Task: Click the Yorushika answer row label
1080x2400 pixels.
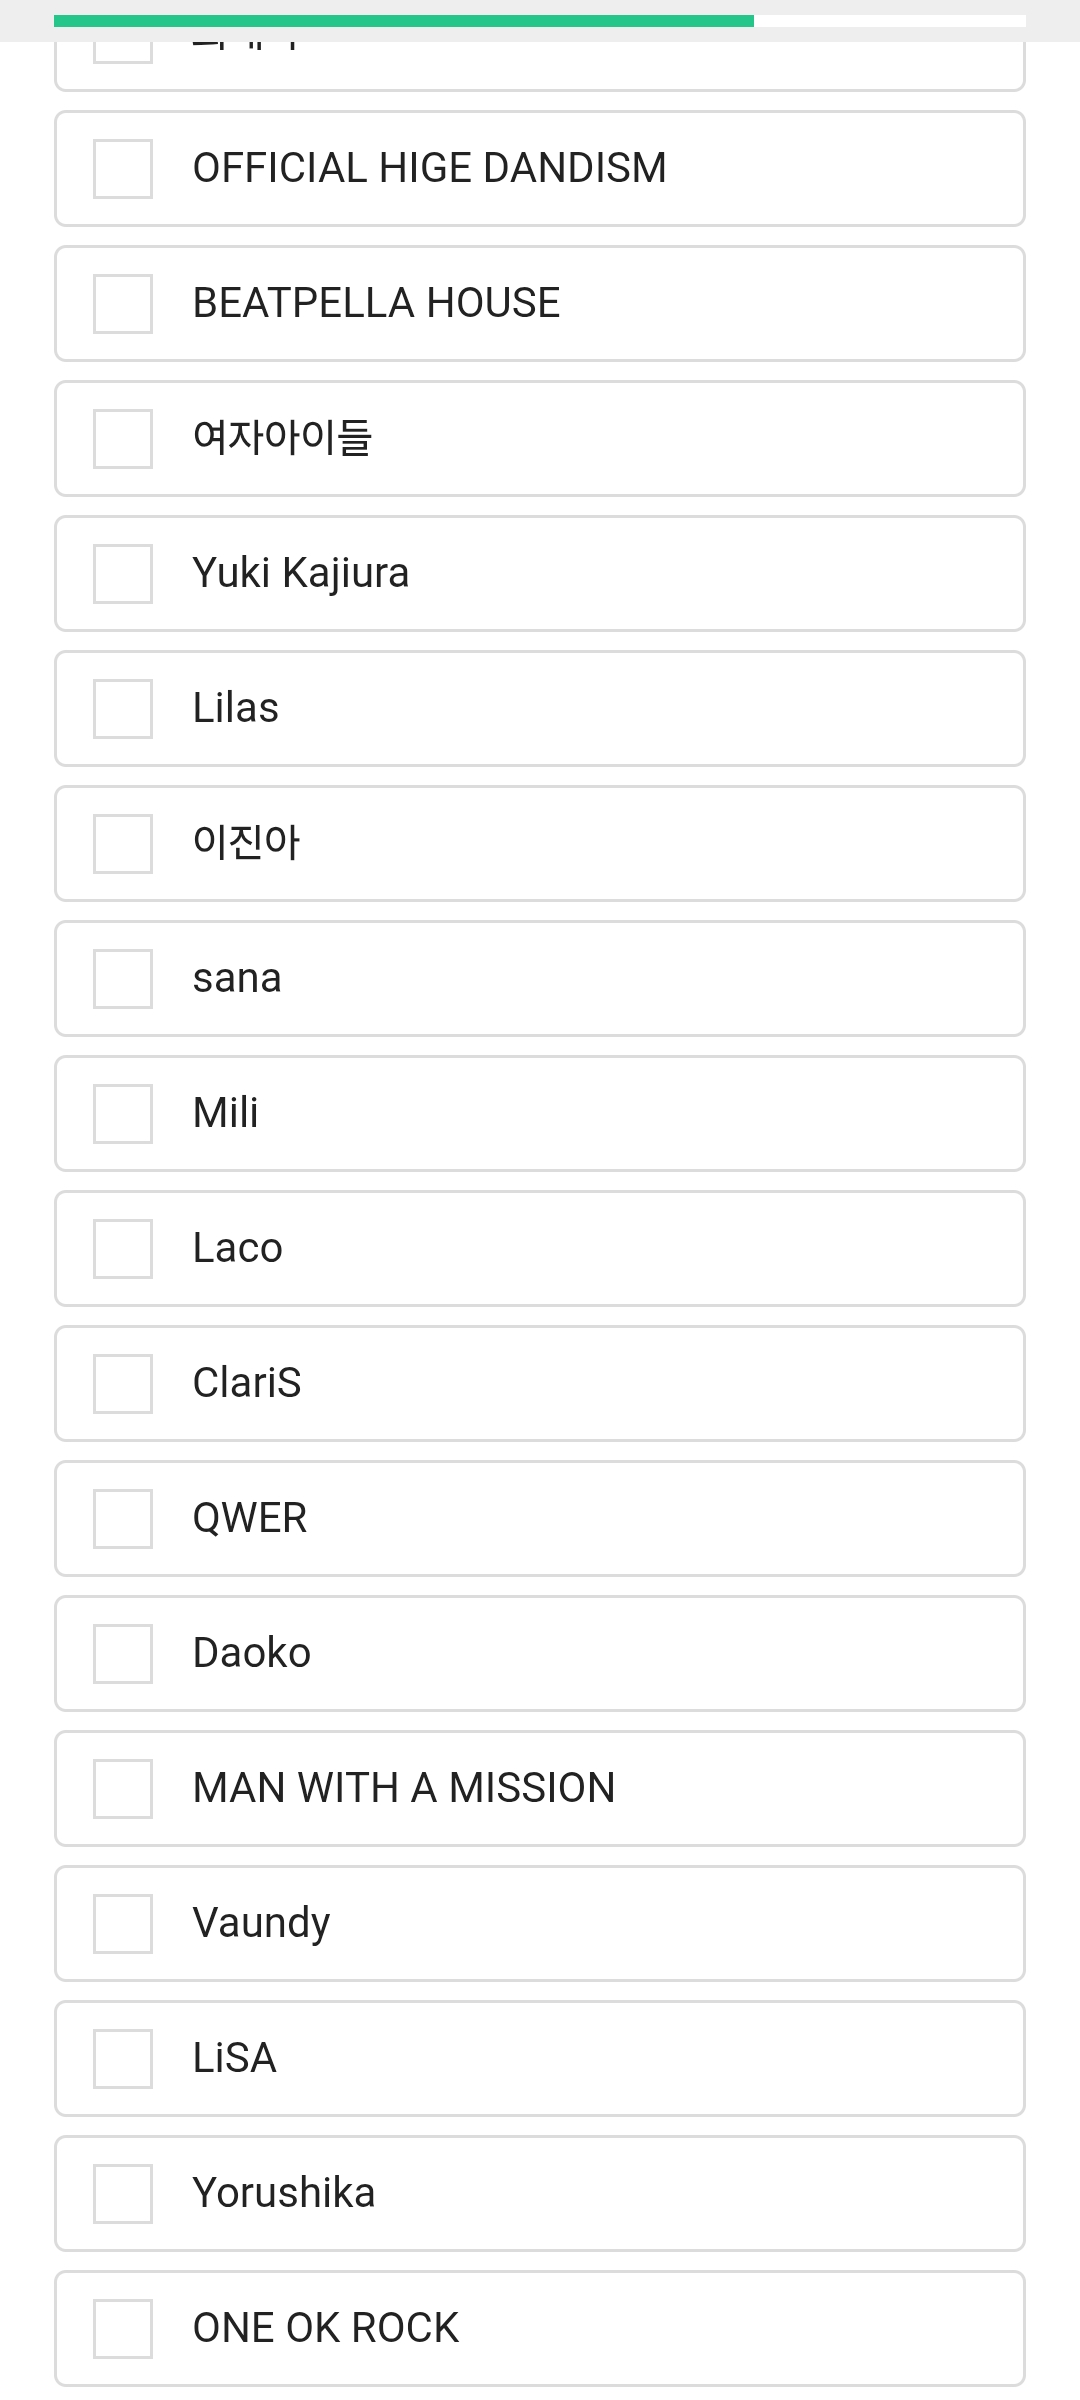Action: (x=284, y=2193)
